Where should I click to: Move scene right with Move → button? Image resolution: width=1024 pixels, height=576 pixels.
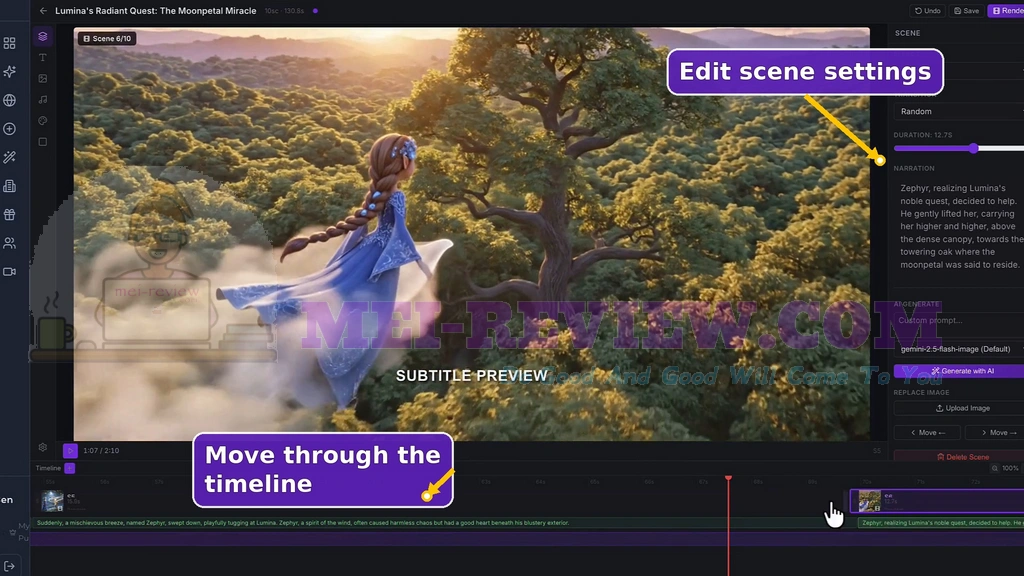[x=995, y=432]
